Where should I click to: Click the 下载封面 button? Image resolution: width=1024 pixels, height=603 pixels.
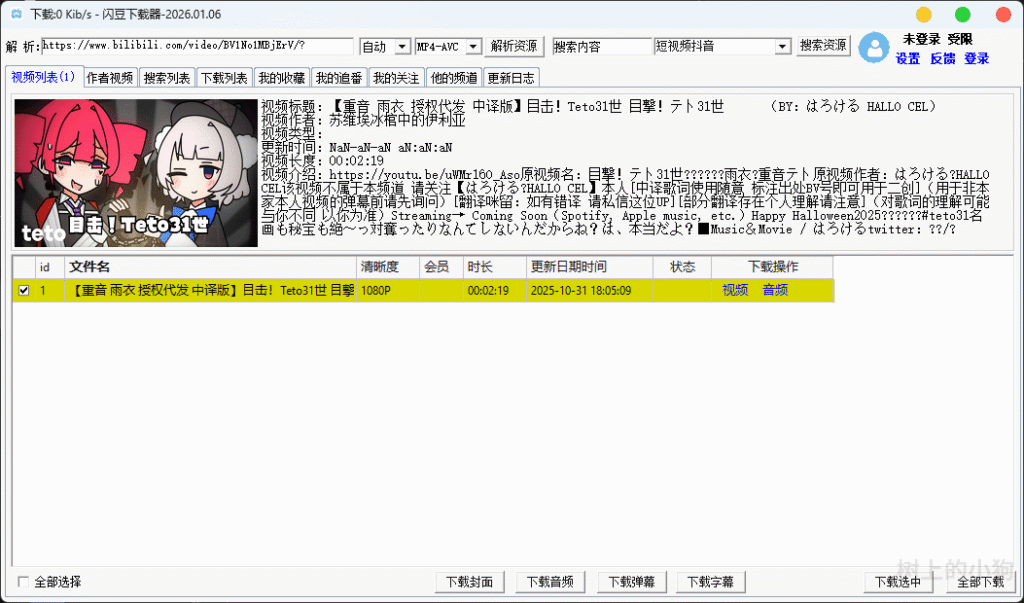pos(469,582)
